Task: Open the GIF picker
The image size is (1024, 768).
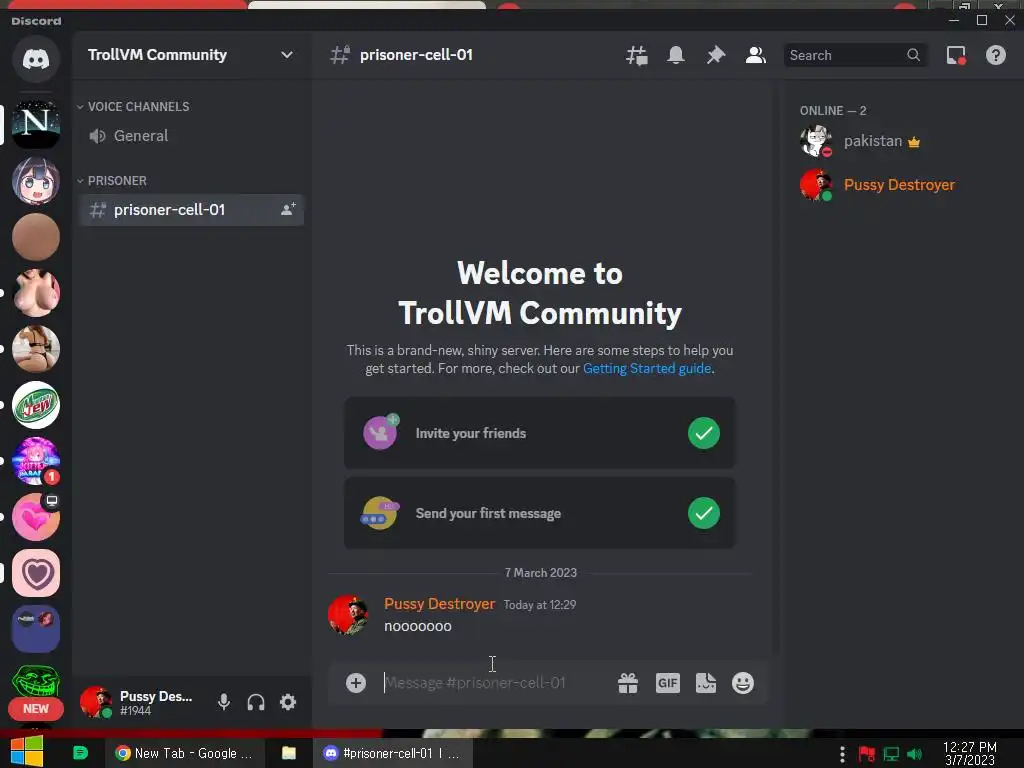Action: [667, 683]
